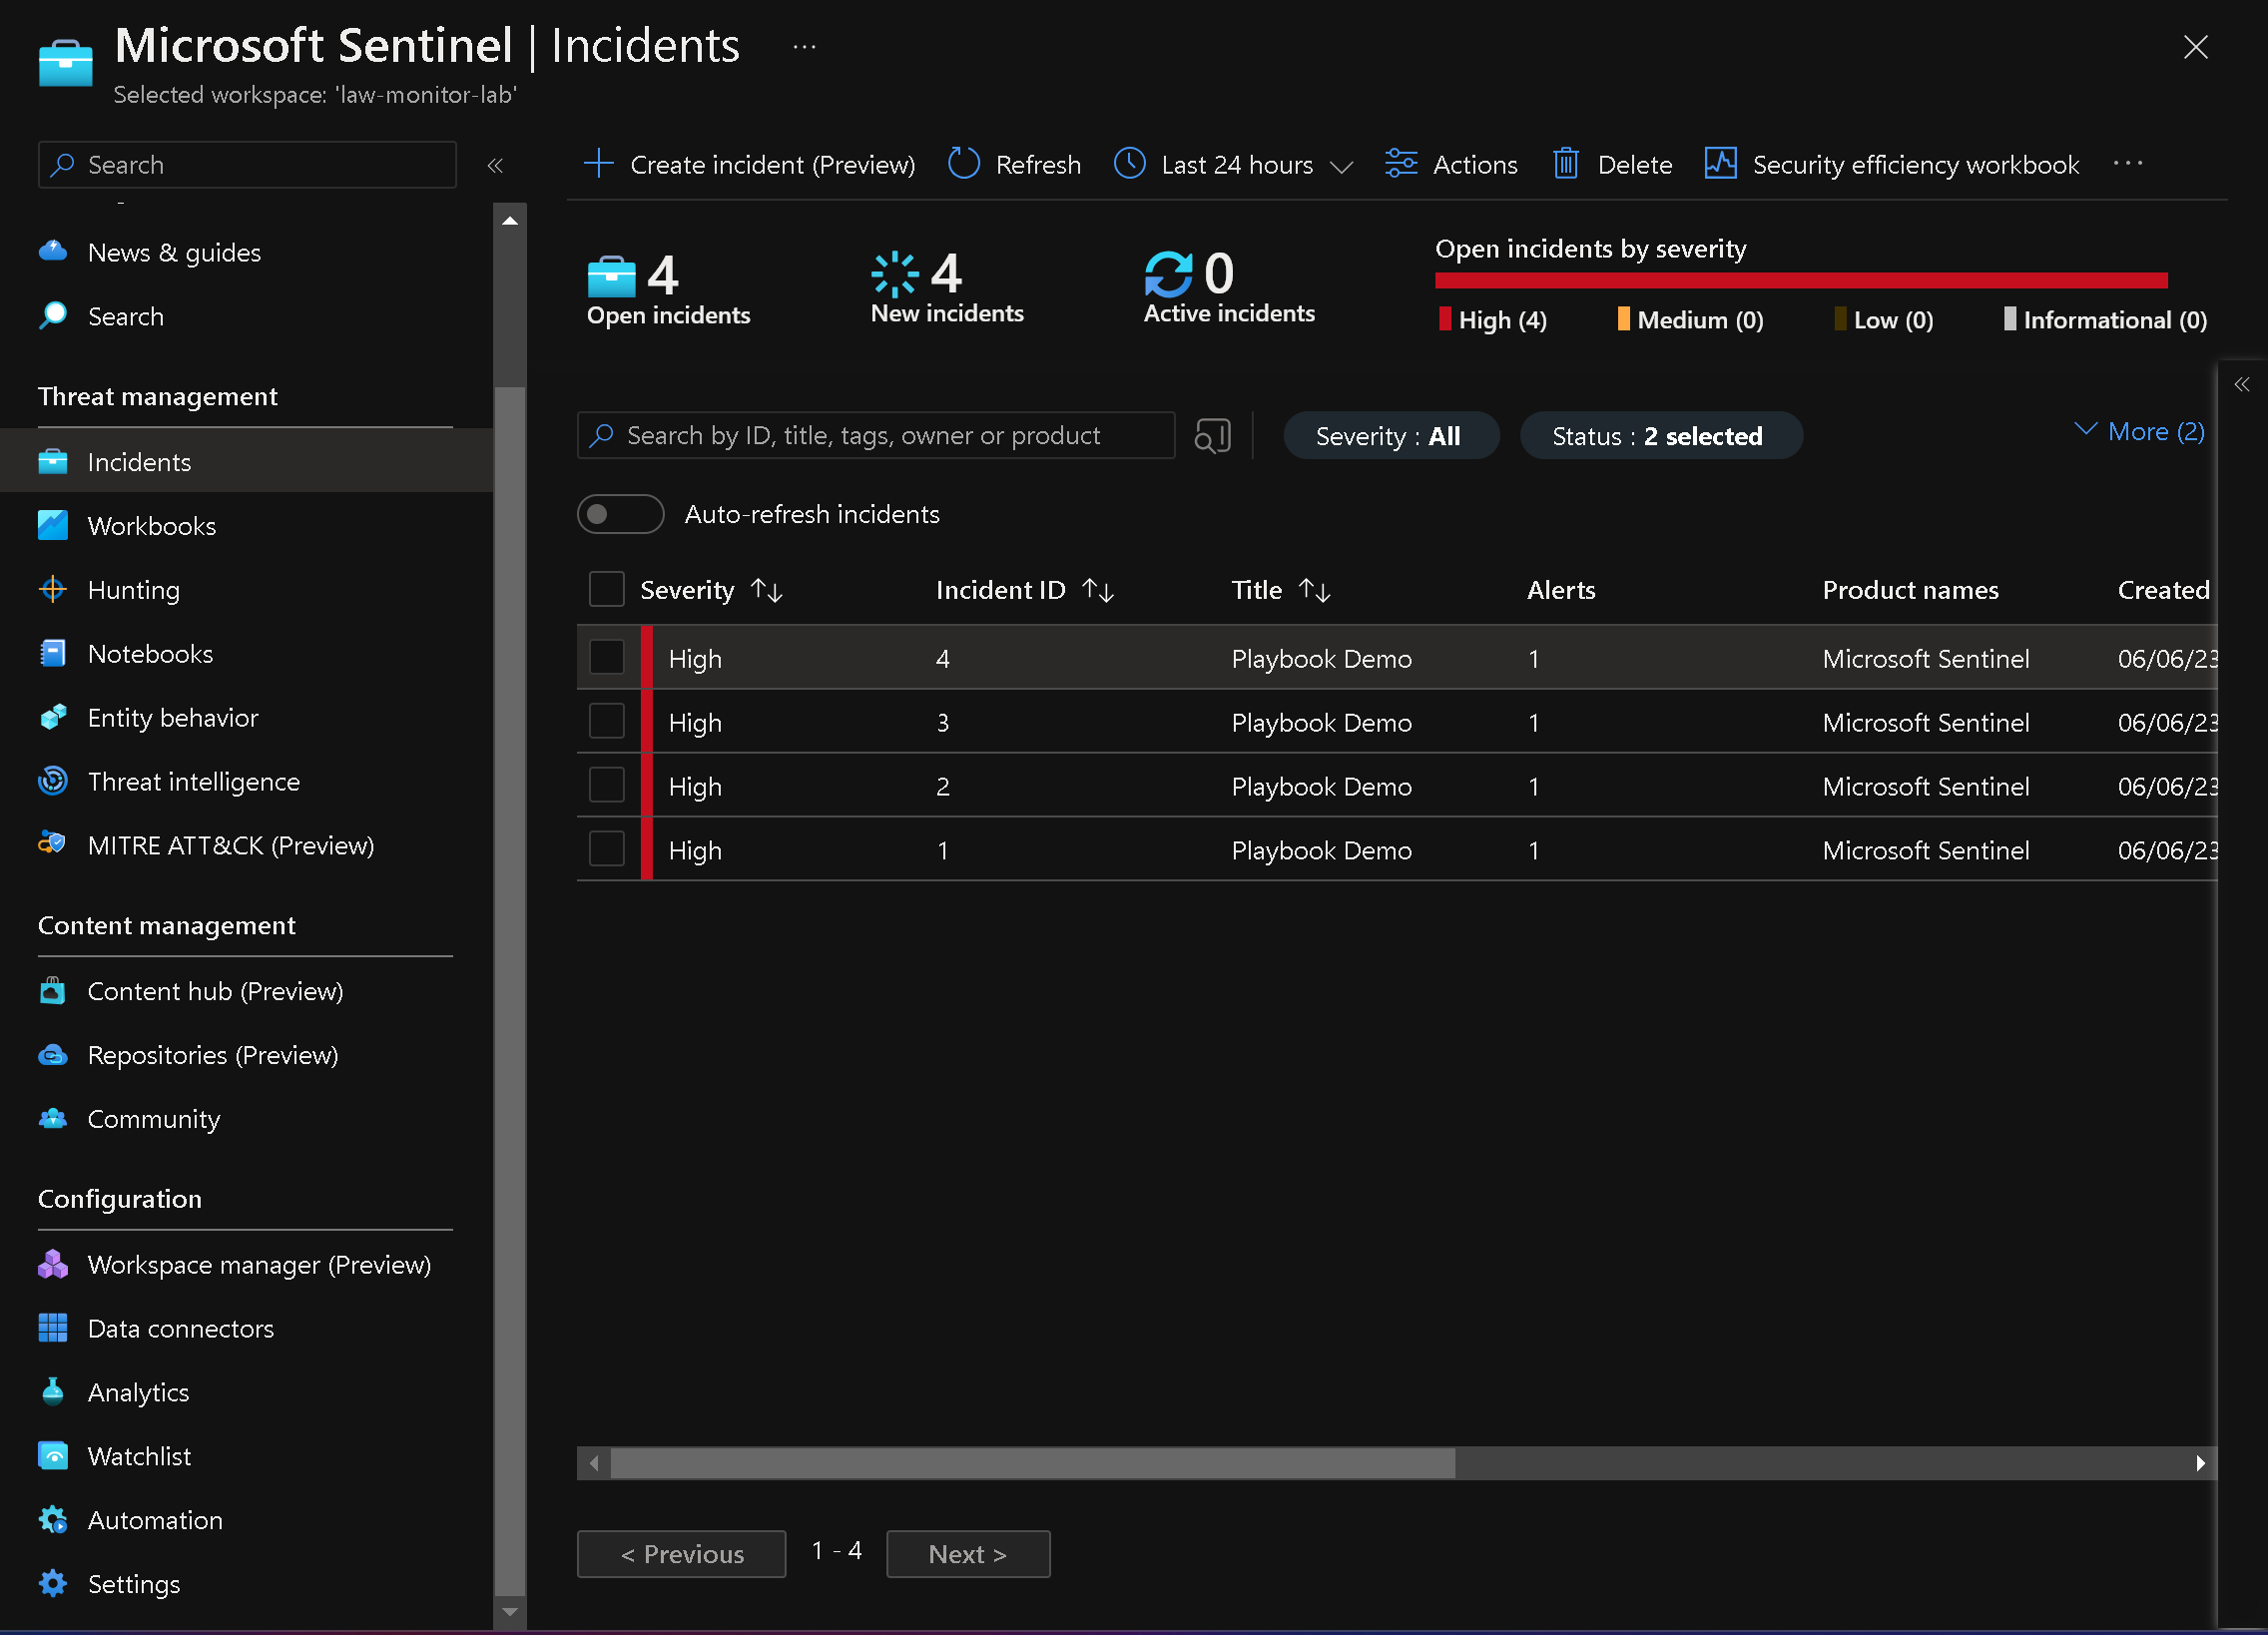Expand the right side details pane
2268x1635 pixels.
2241,384
